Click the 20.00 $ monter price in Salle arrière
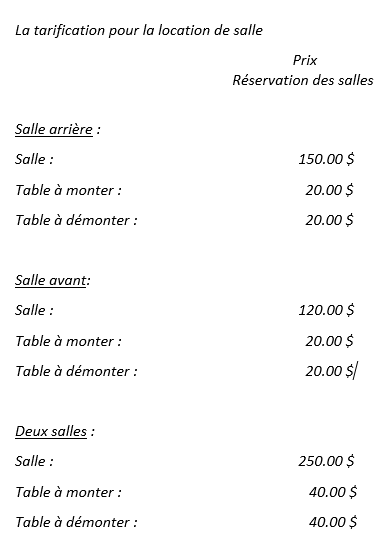The height and width of the screenshot is (552, 390). [x=329, y=190]
